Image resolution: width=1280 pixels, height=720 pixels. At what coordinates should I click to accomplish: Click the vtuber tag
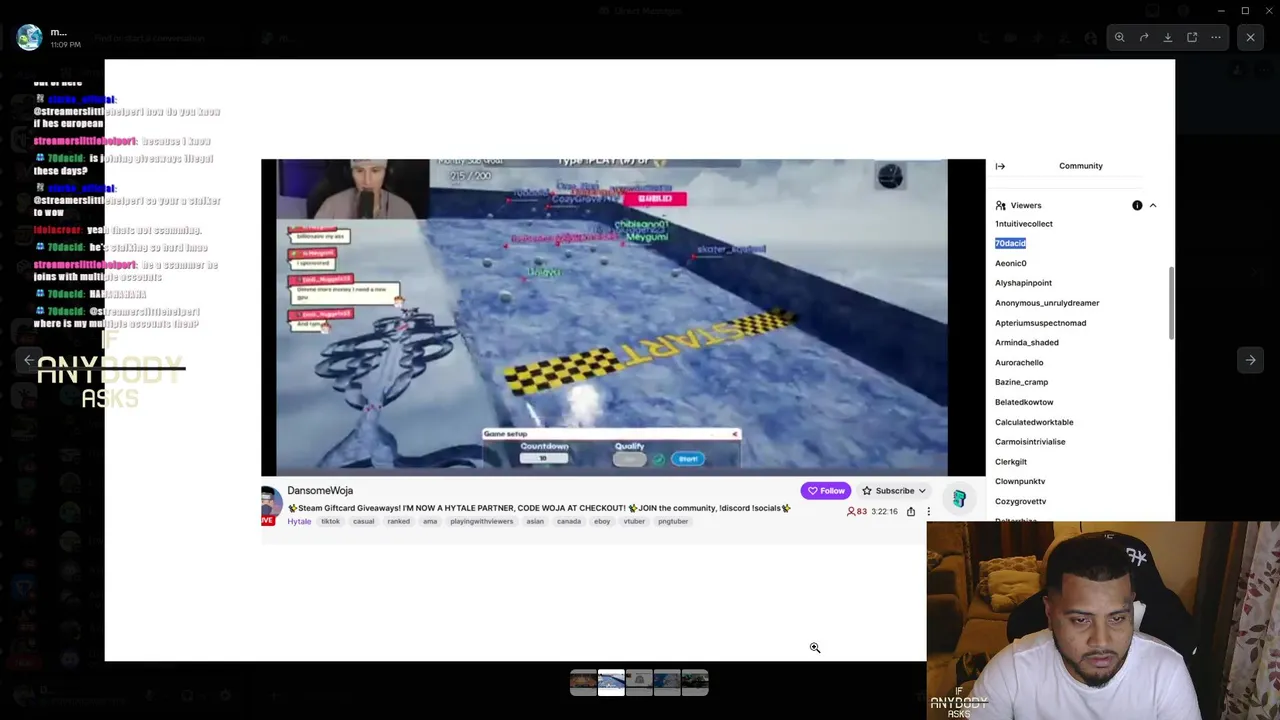tap(634, 521)
